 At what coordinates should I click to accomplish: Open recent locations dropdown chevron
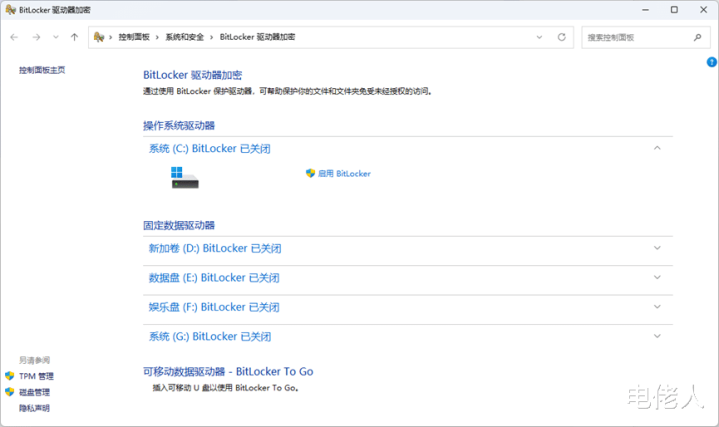click(55, 37)
